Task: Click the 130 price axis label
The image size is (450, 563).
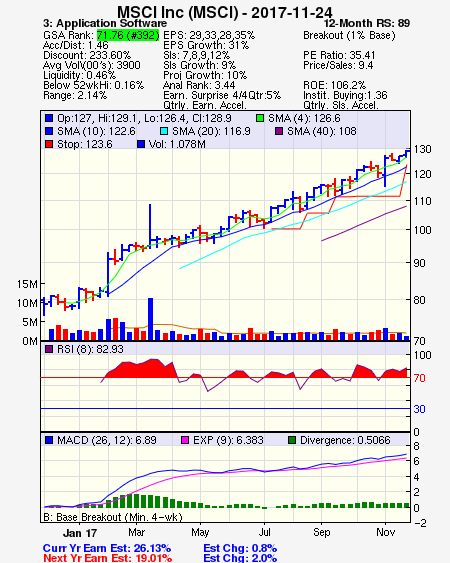Action: click(x=422, y=149)
